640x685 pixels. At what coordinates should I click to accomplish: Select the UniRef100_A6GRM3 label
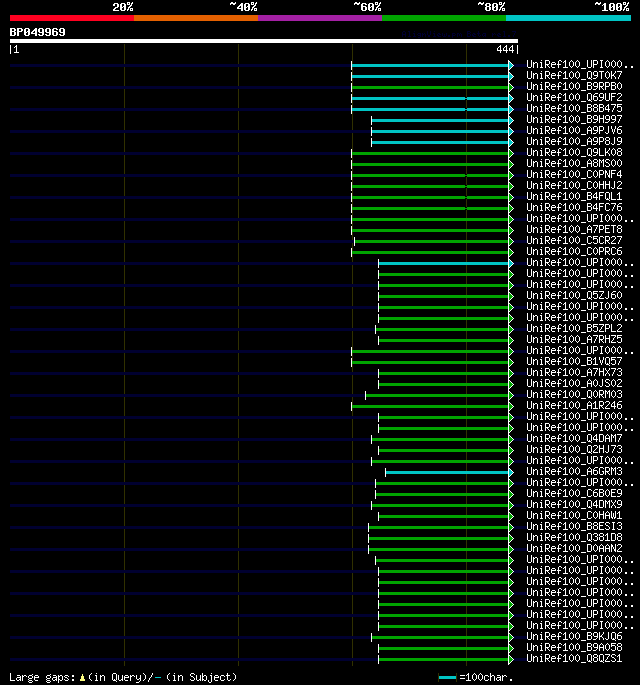(574, 471)
